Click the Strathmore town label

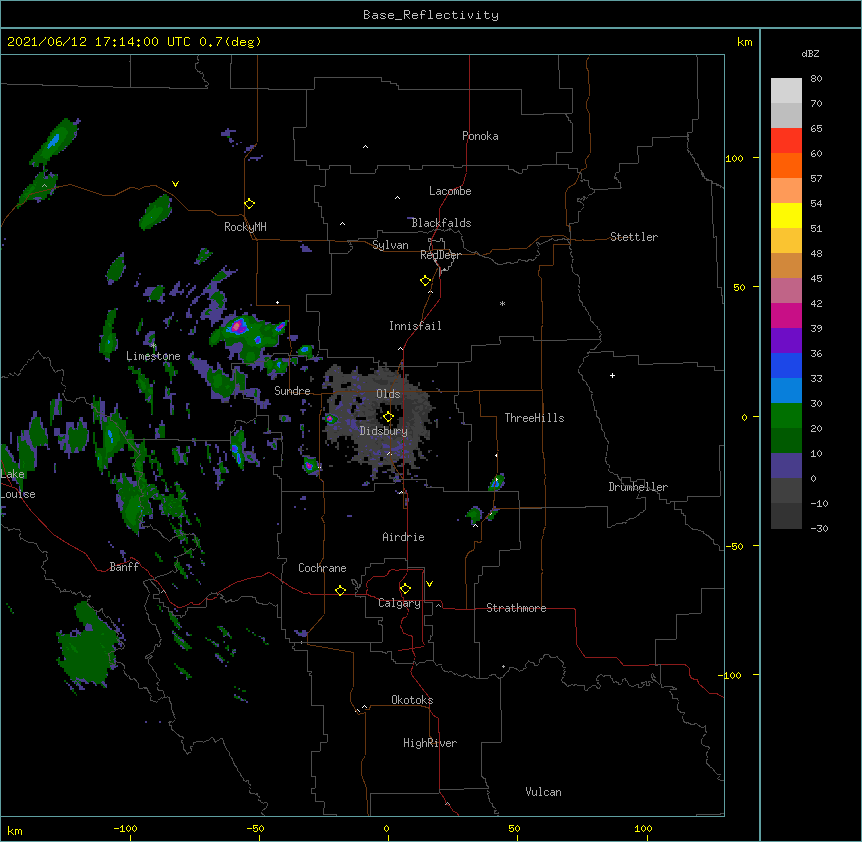tap(516, 608)
